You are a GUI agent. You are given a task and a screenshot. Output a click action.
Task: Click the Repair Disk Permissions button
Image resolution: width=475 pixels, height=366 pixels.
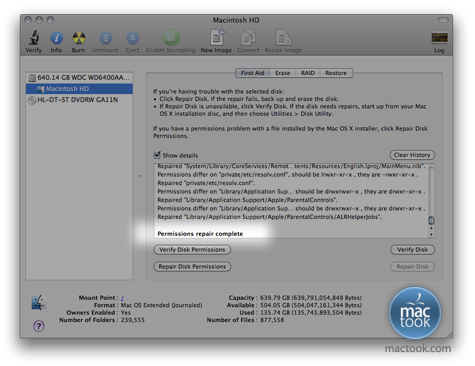(192, 267)
